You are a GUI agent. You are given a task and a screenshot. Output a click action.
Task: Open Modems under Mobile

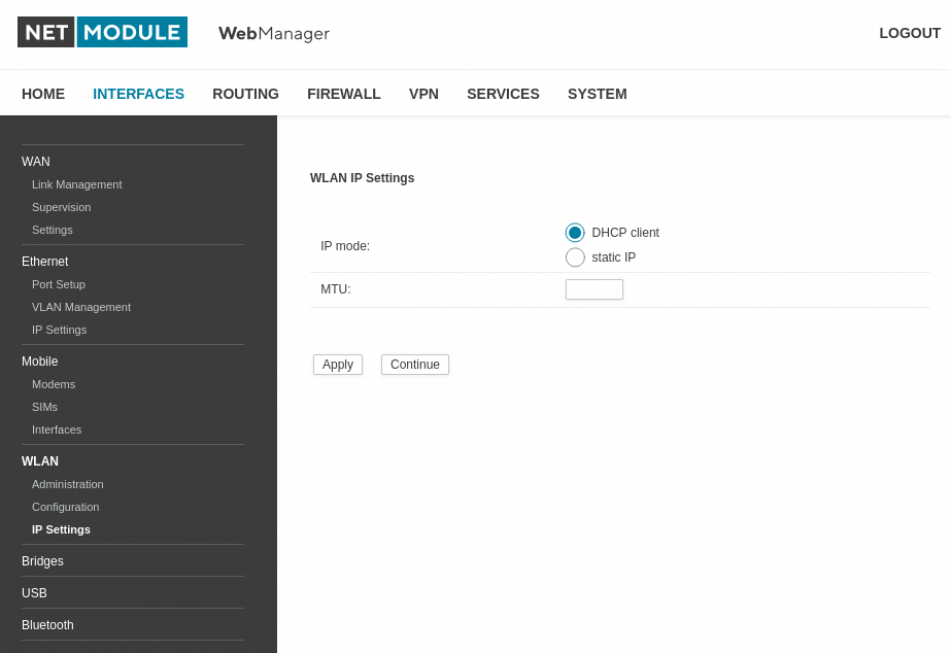point(53,384)
